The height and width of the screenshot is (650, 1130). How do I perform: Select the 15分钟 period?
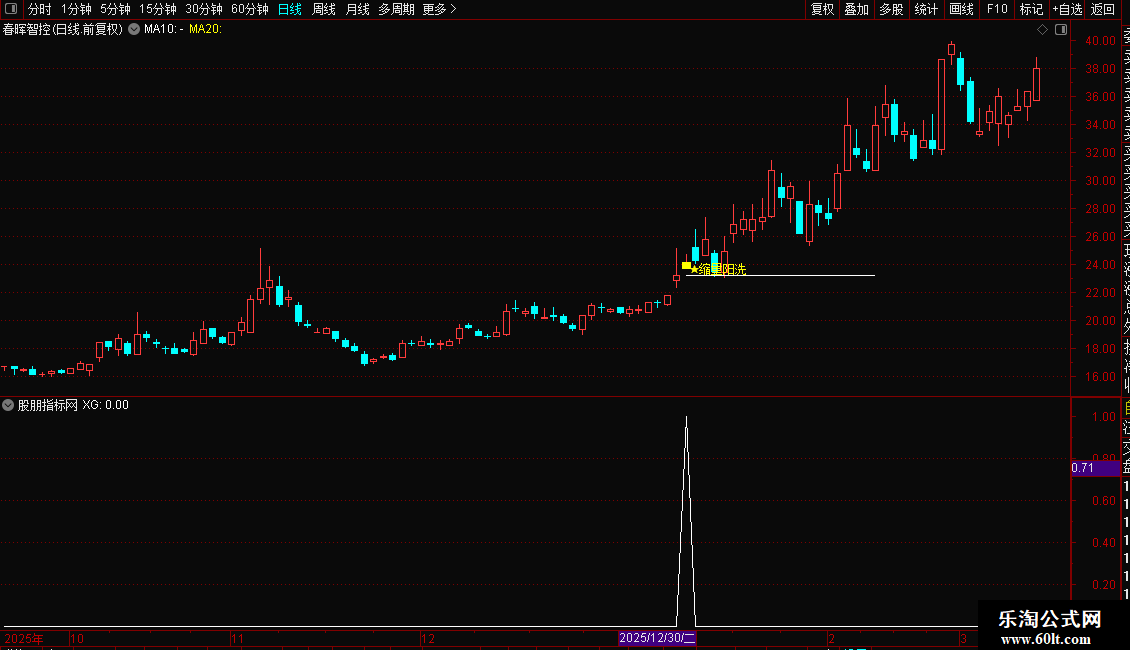click(x=158, y=9)
